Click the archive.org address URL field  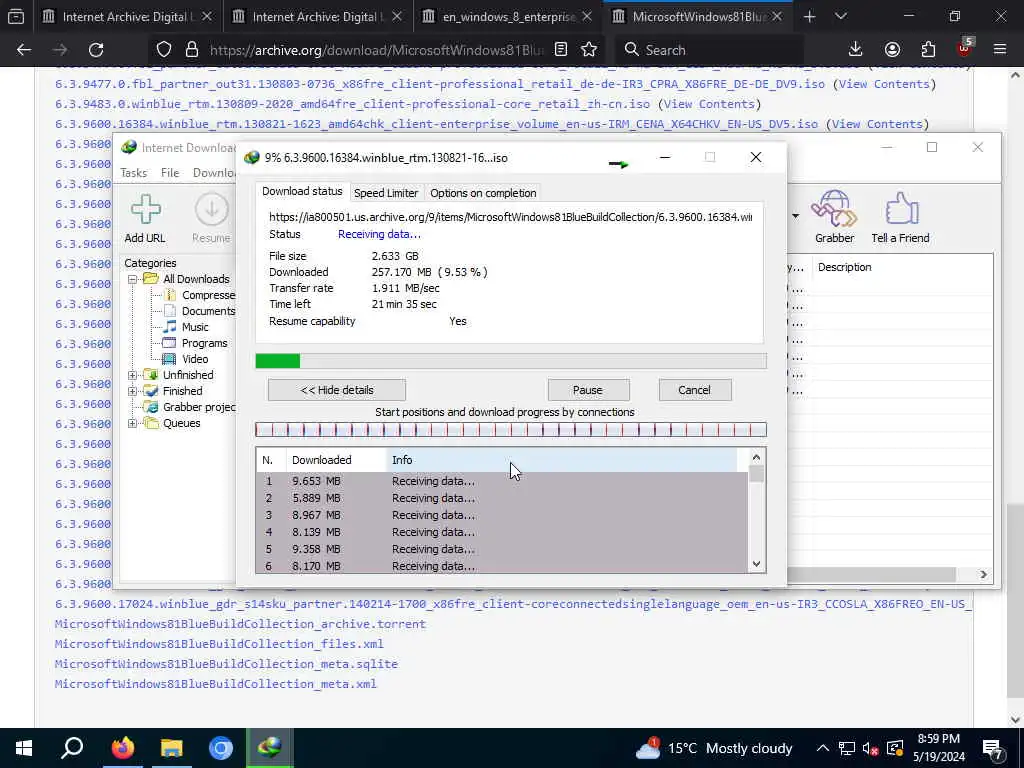coord(376,50)
